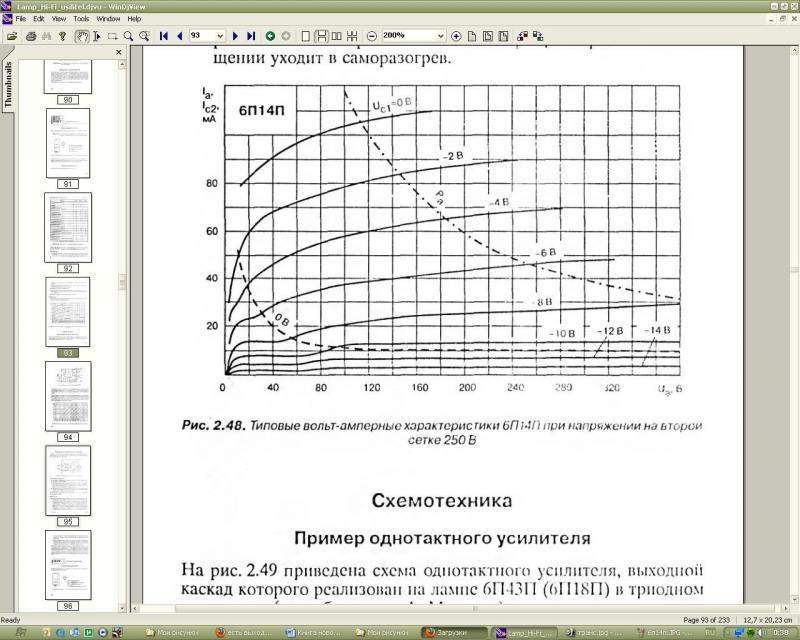Toggle continuous page layout mode
This screenshot has width=800, height=640.
coord(322,36)
